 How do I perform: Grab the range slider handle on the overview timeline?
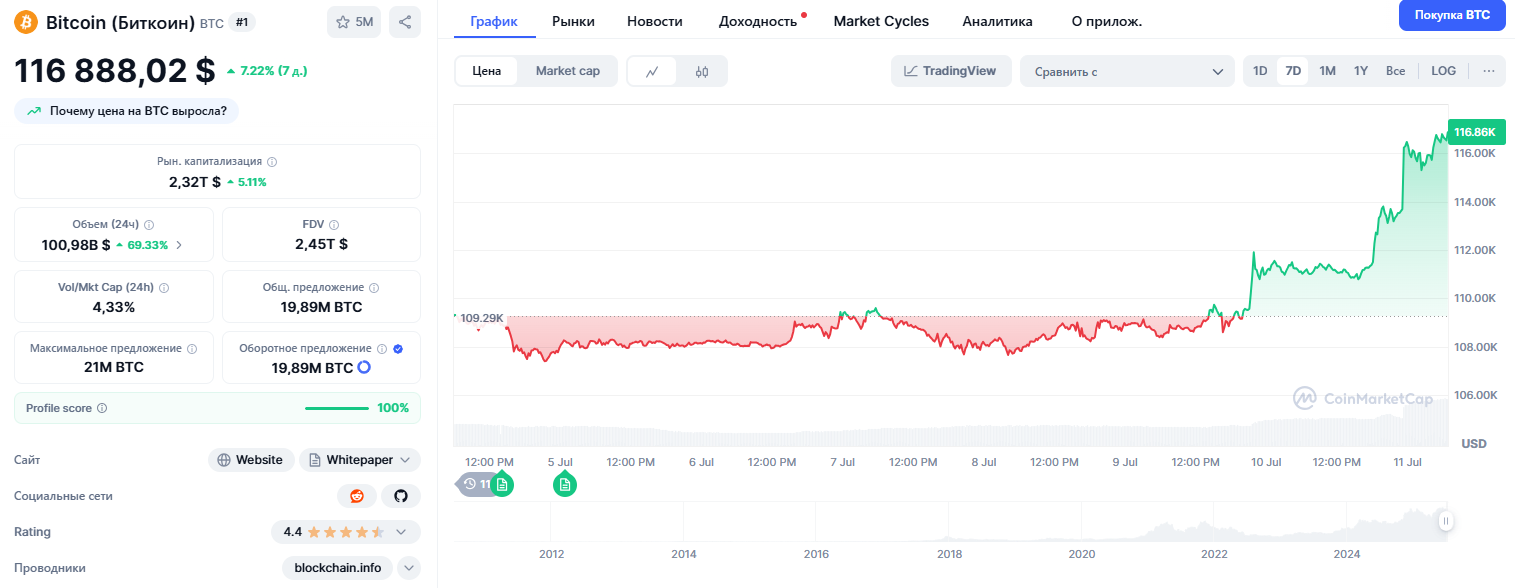(1445, 521)
